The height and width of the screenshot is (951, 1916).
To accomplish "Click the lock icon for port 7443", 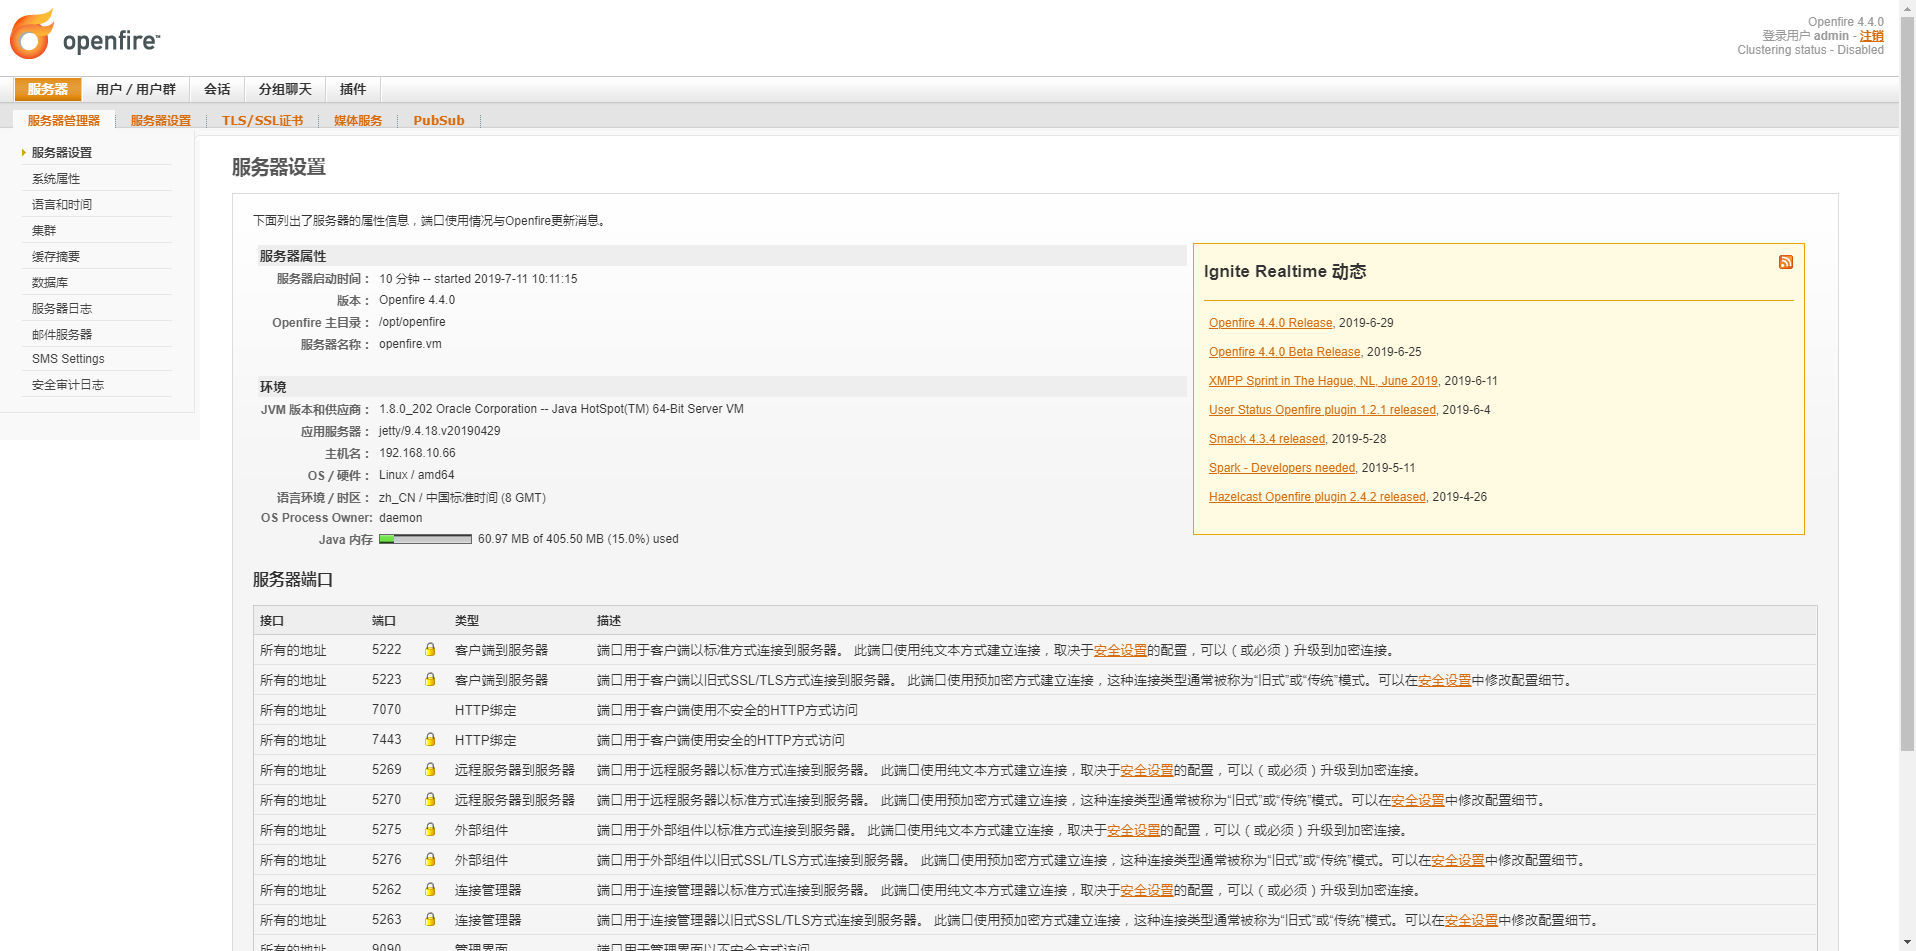I will [430, 740].
